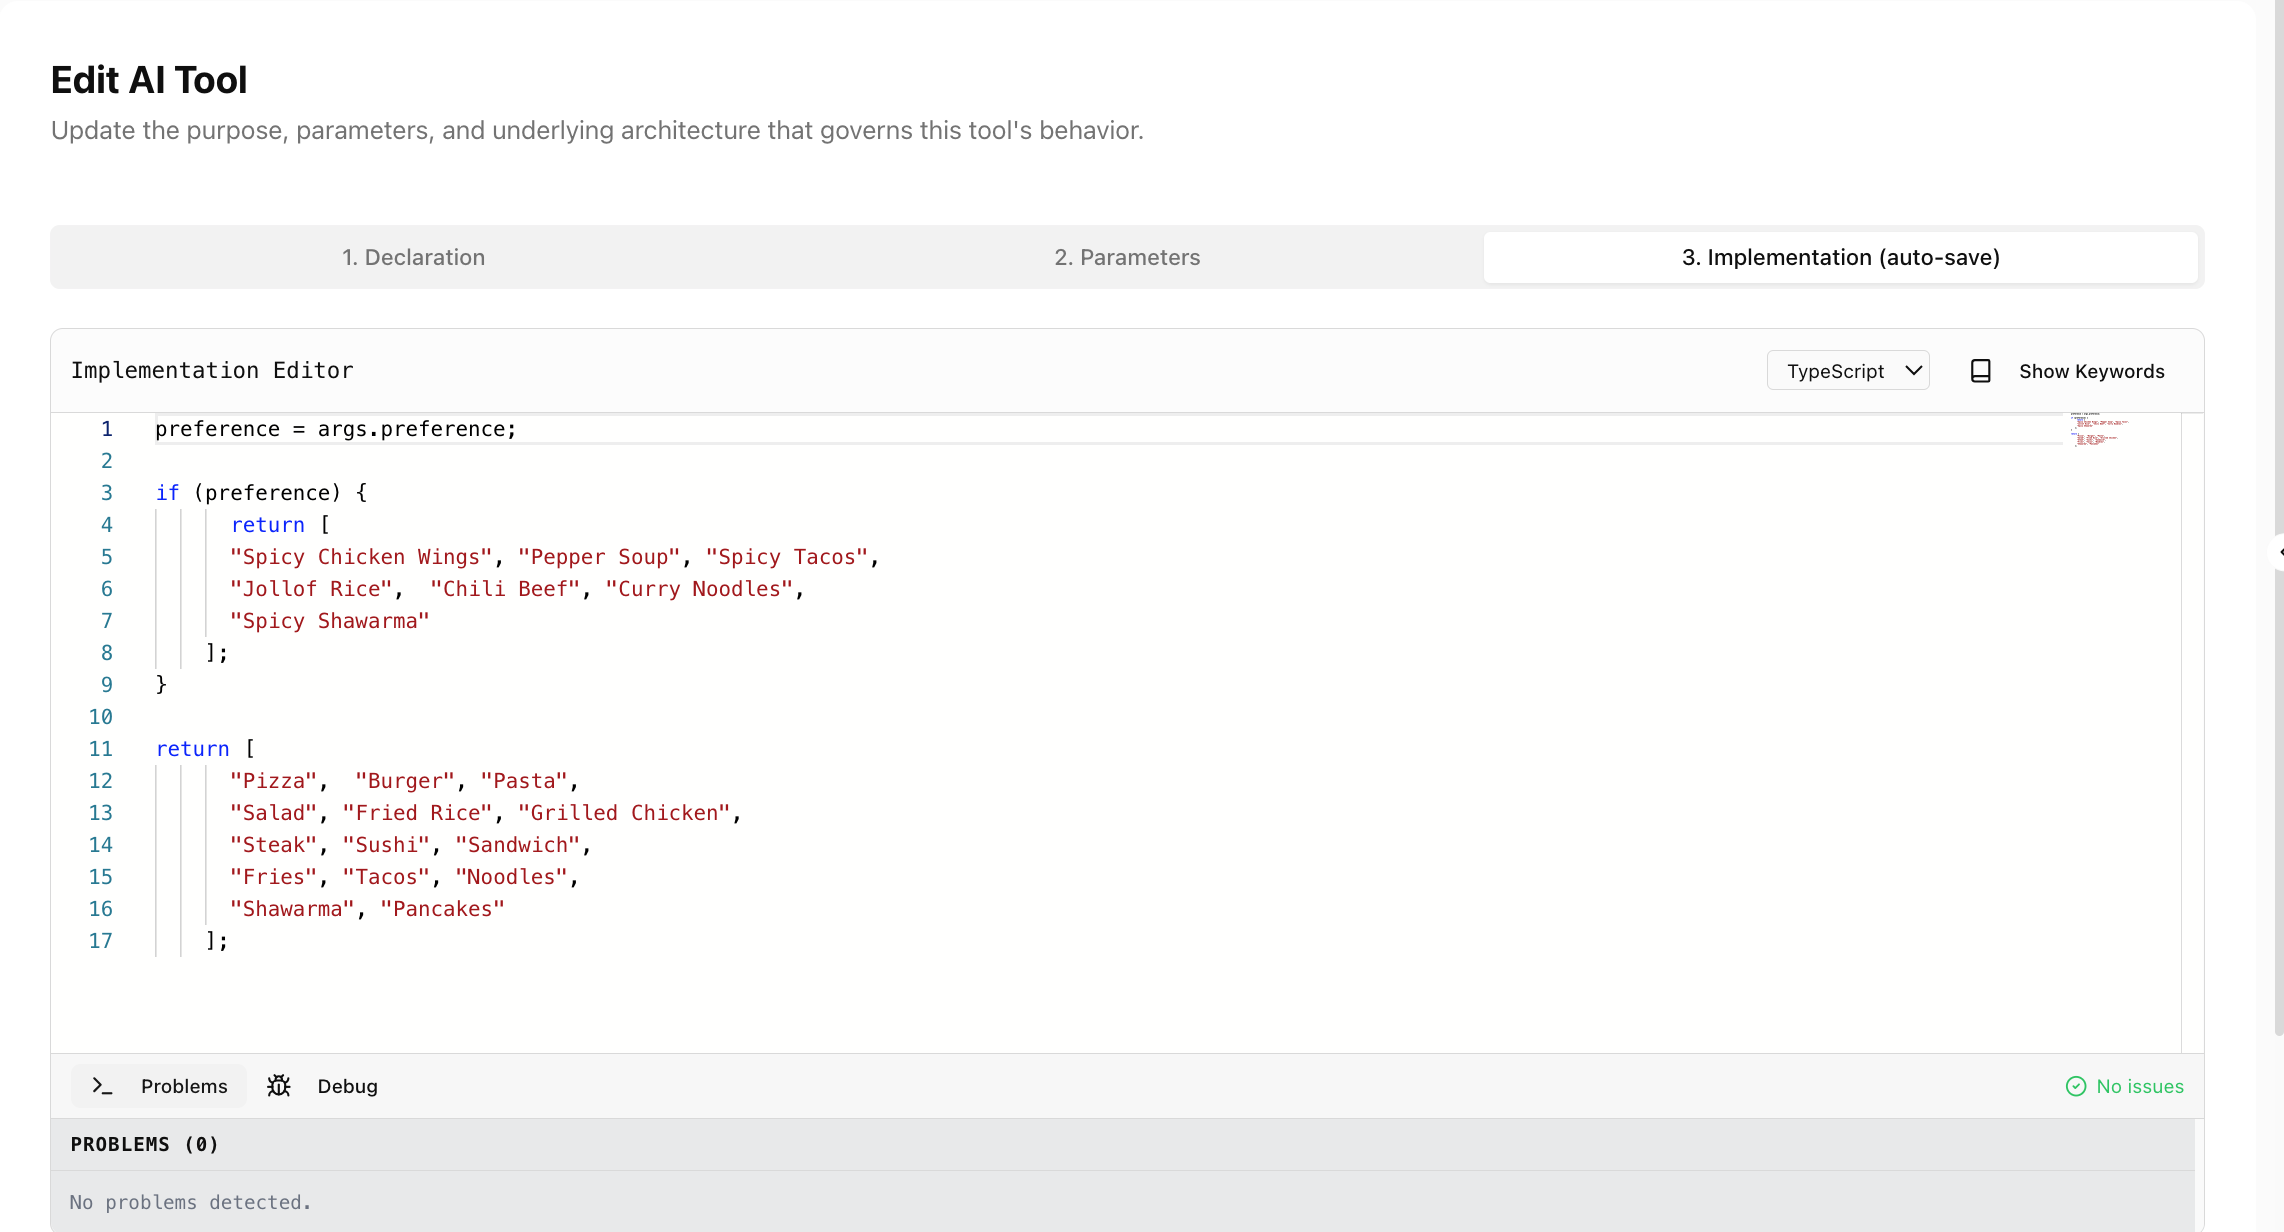Click the page vertical scrollbar
Image resolution: width=2284 pixels, height=1232 pixels.
pos(2278,520)
